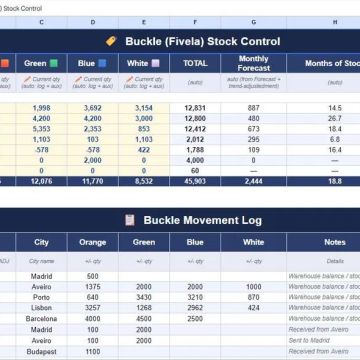This screenshot has height=360, width=360.
Task: Select White column sum 8,532
Action: point(144,181)
